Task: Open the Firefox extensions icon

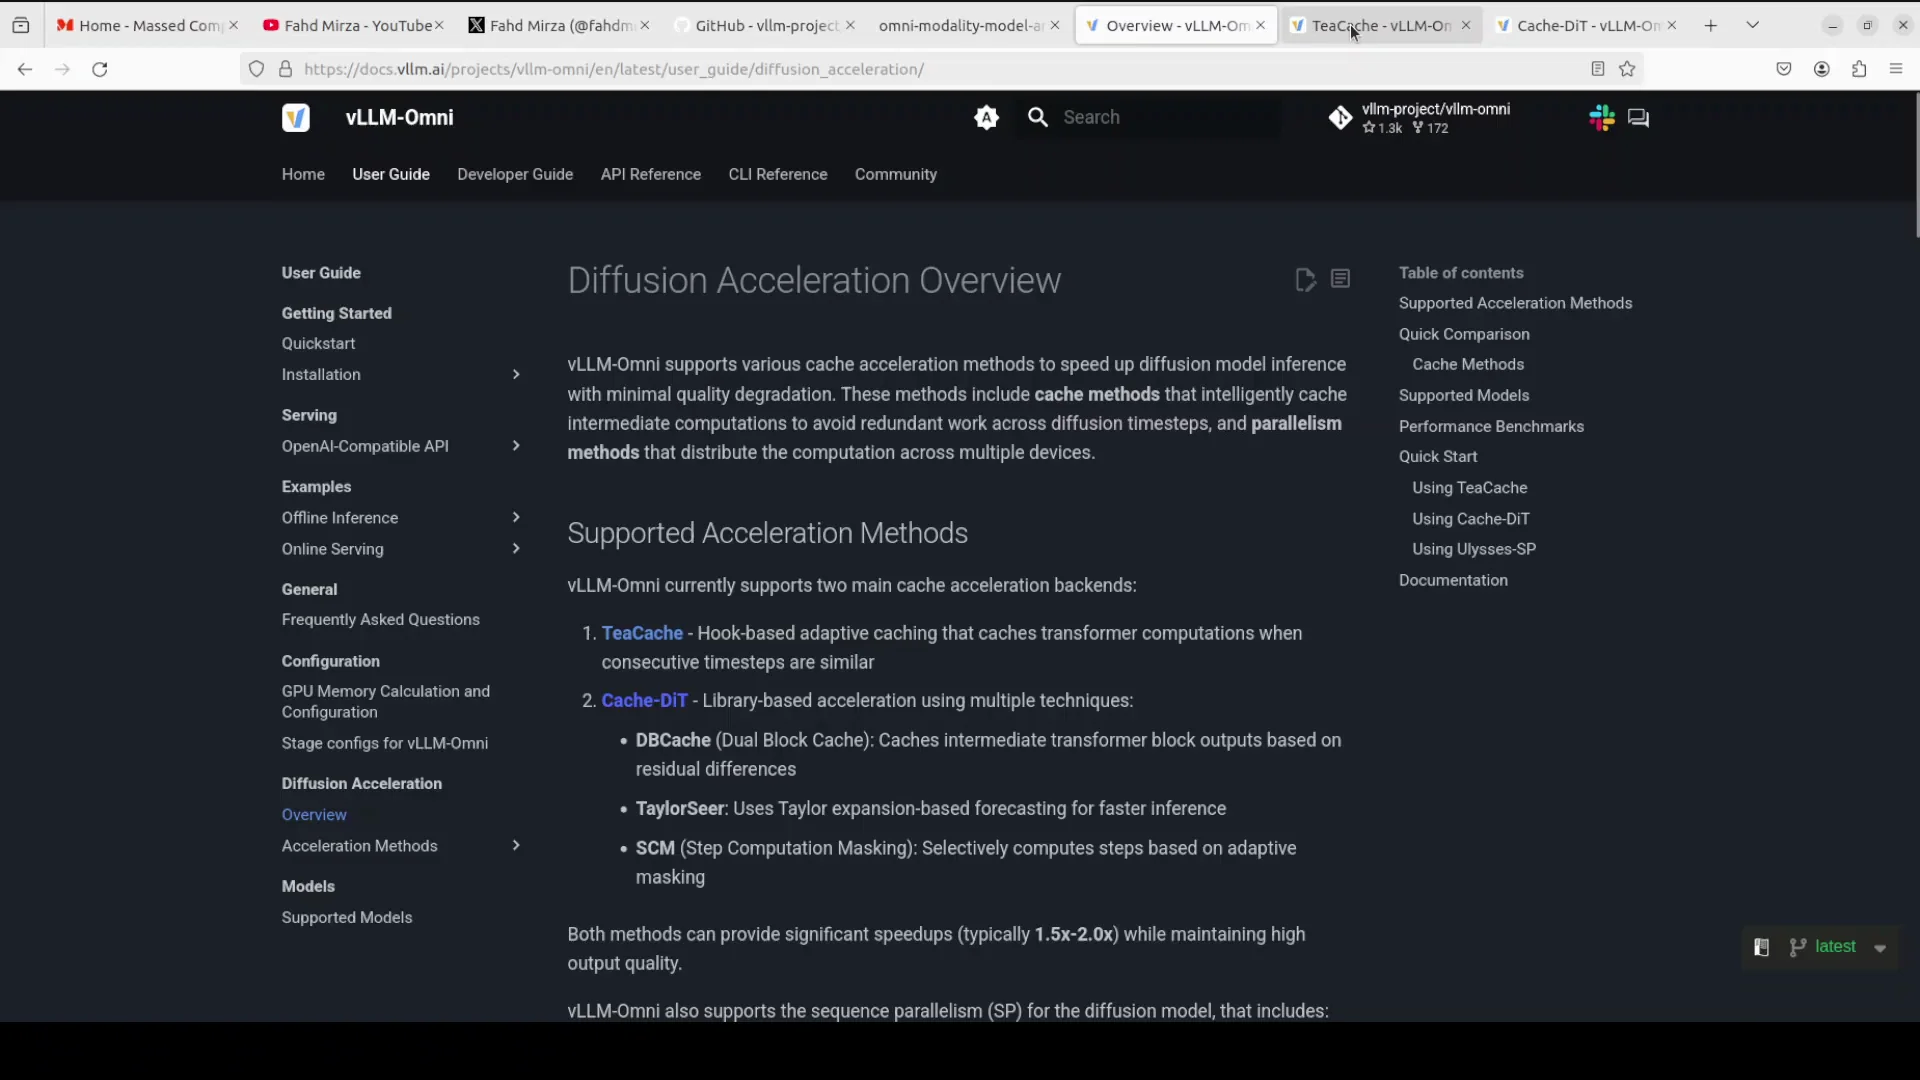Action: (x=1859, y=69)
